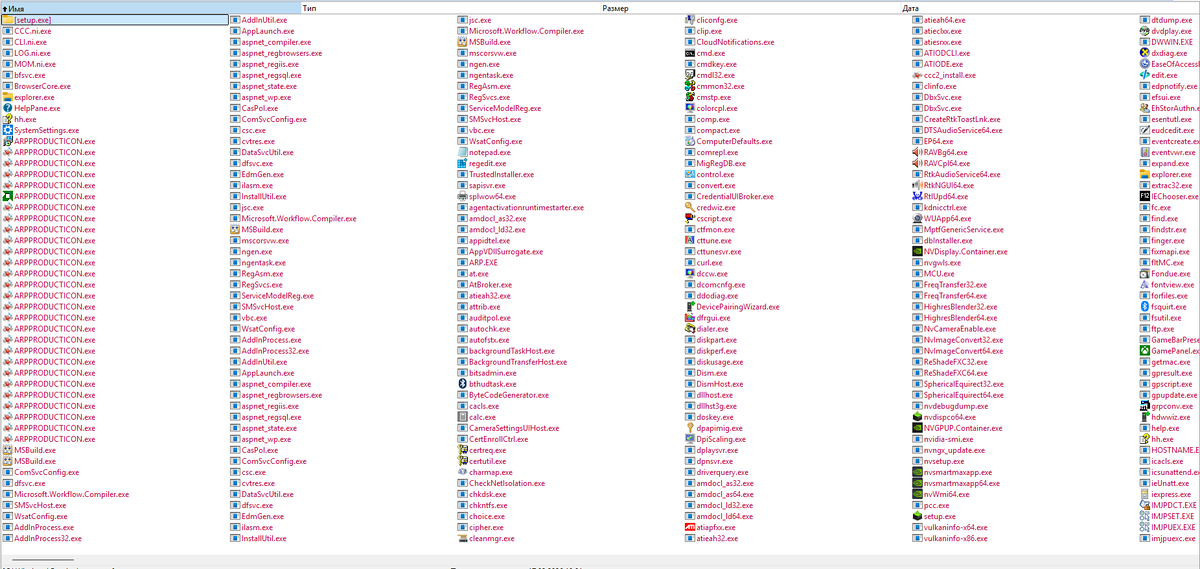Select the file driverquery.exe
1200x569 pixels.
pyautogui.click(x=722, y=472)
